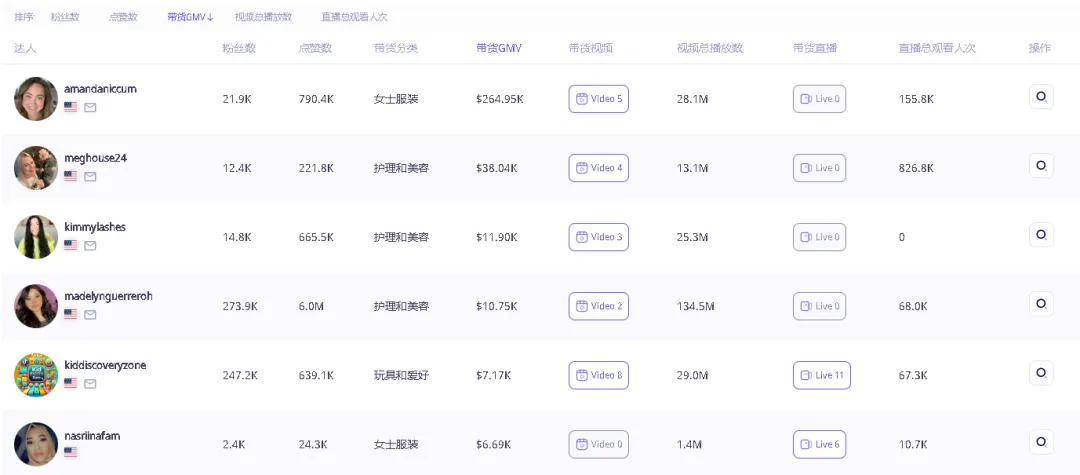Open madelynguerreroh creator name link
Image resolution: width=1080 pixels, height=475 pixels.
[x=108, y=296]
